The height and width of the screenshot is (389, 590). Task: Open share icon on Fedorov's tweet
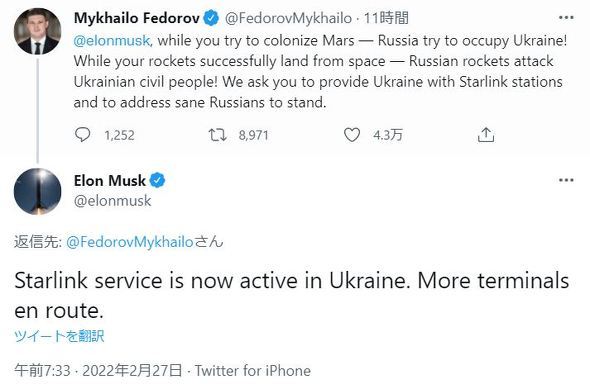click(x=486, y=135)
